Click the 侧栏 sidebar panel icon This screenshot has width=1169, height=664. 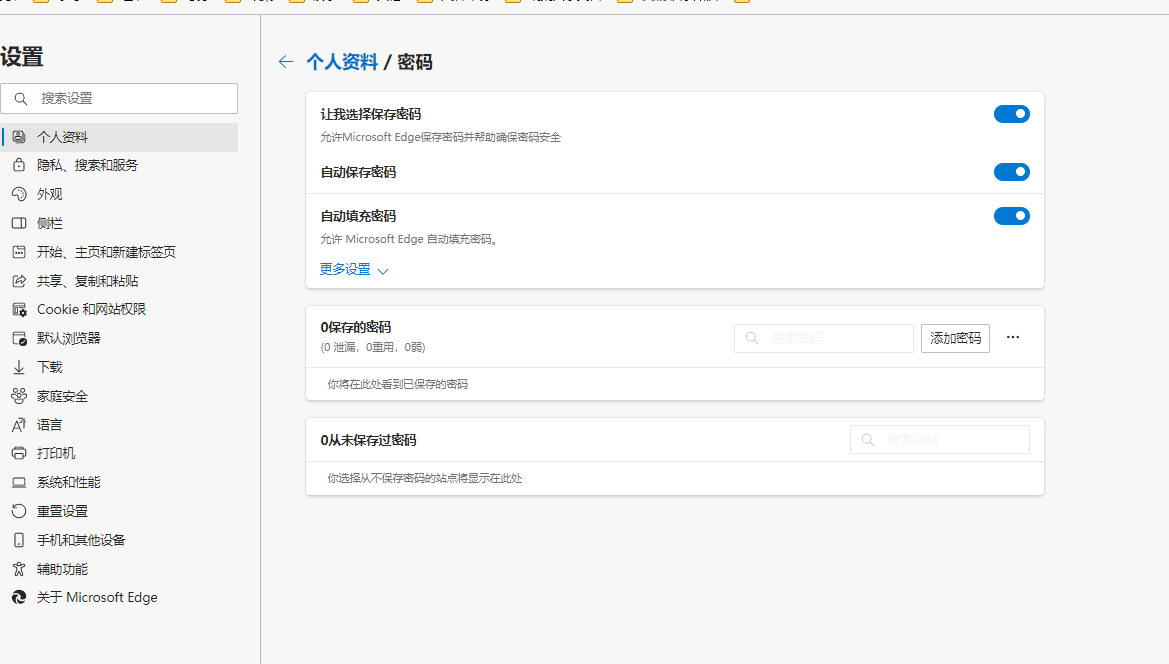[x=19, y=224]
